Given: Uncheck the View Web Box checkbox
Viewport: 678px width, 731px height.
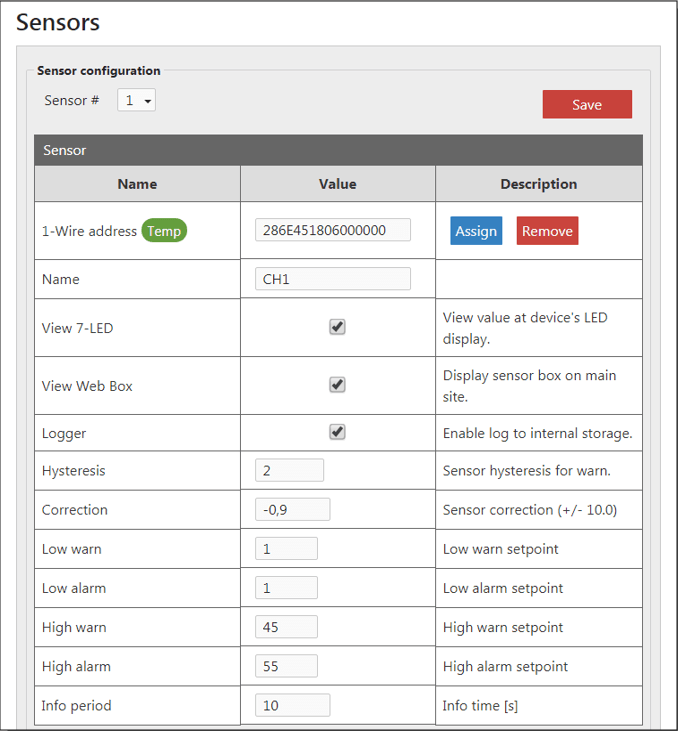Looking at the screenshot, I should pos(338,385).
